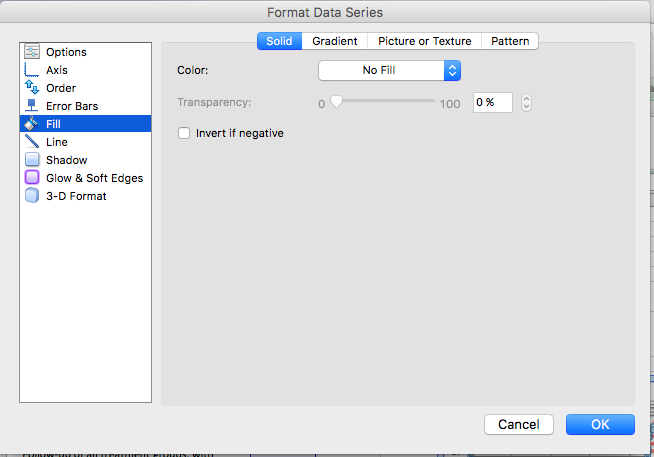Switch to the Pattern tab
The image size is (654, 457).
tap(510, 41)
